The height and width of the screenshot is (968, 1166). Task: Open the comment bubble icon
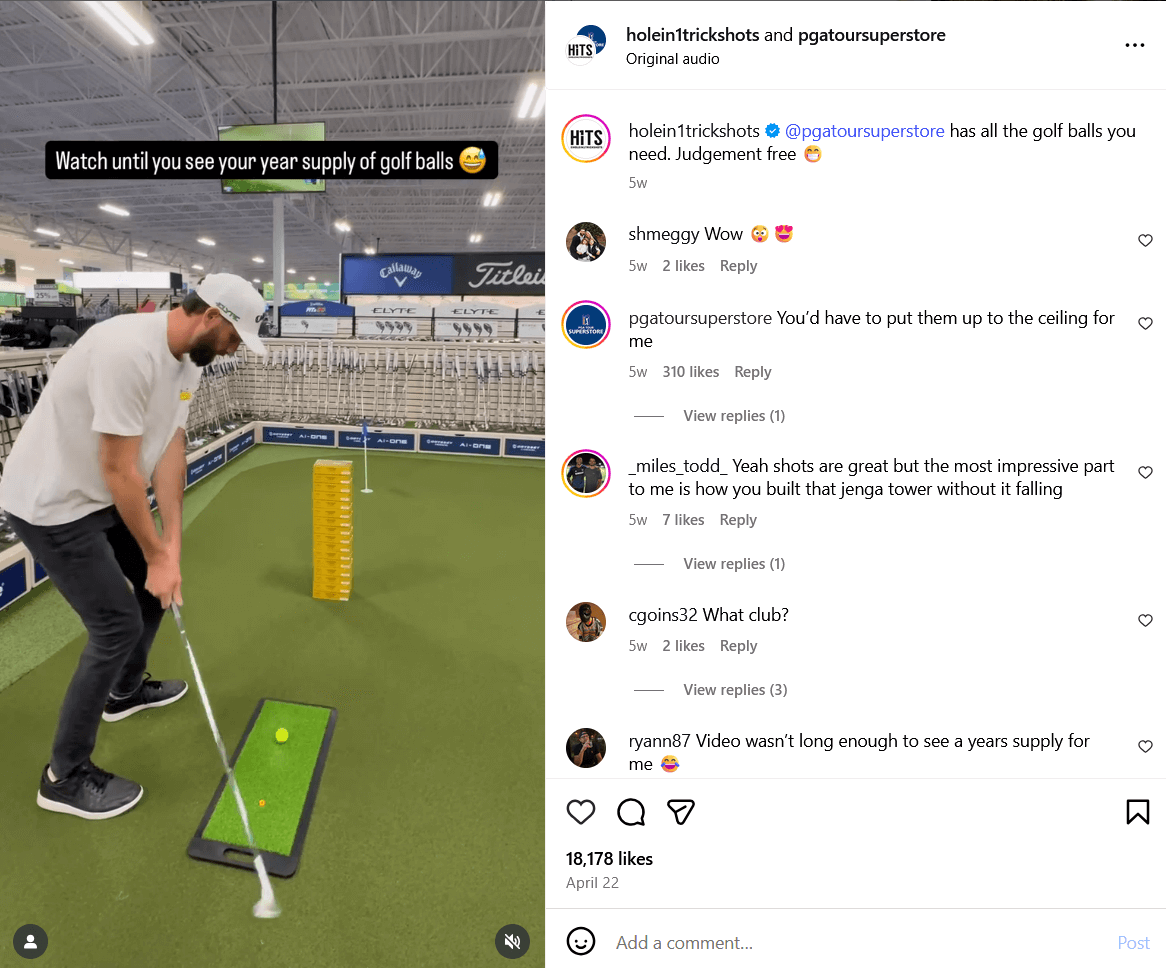click(x=631, y=812)
